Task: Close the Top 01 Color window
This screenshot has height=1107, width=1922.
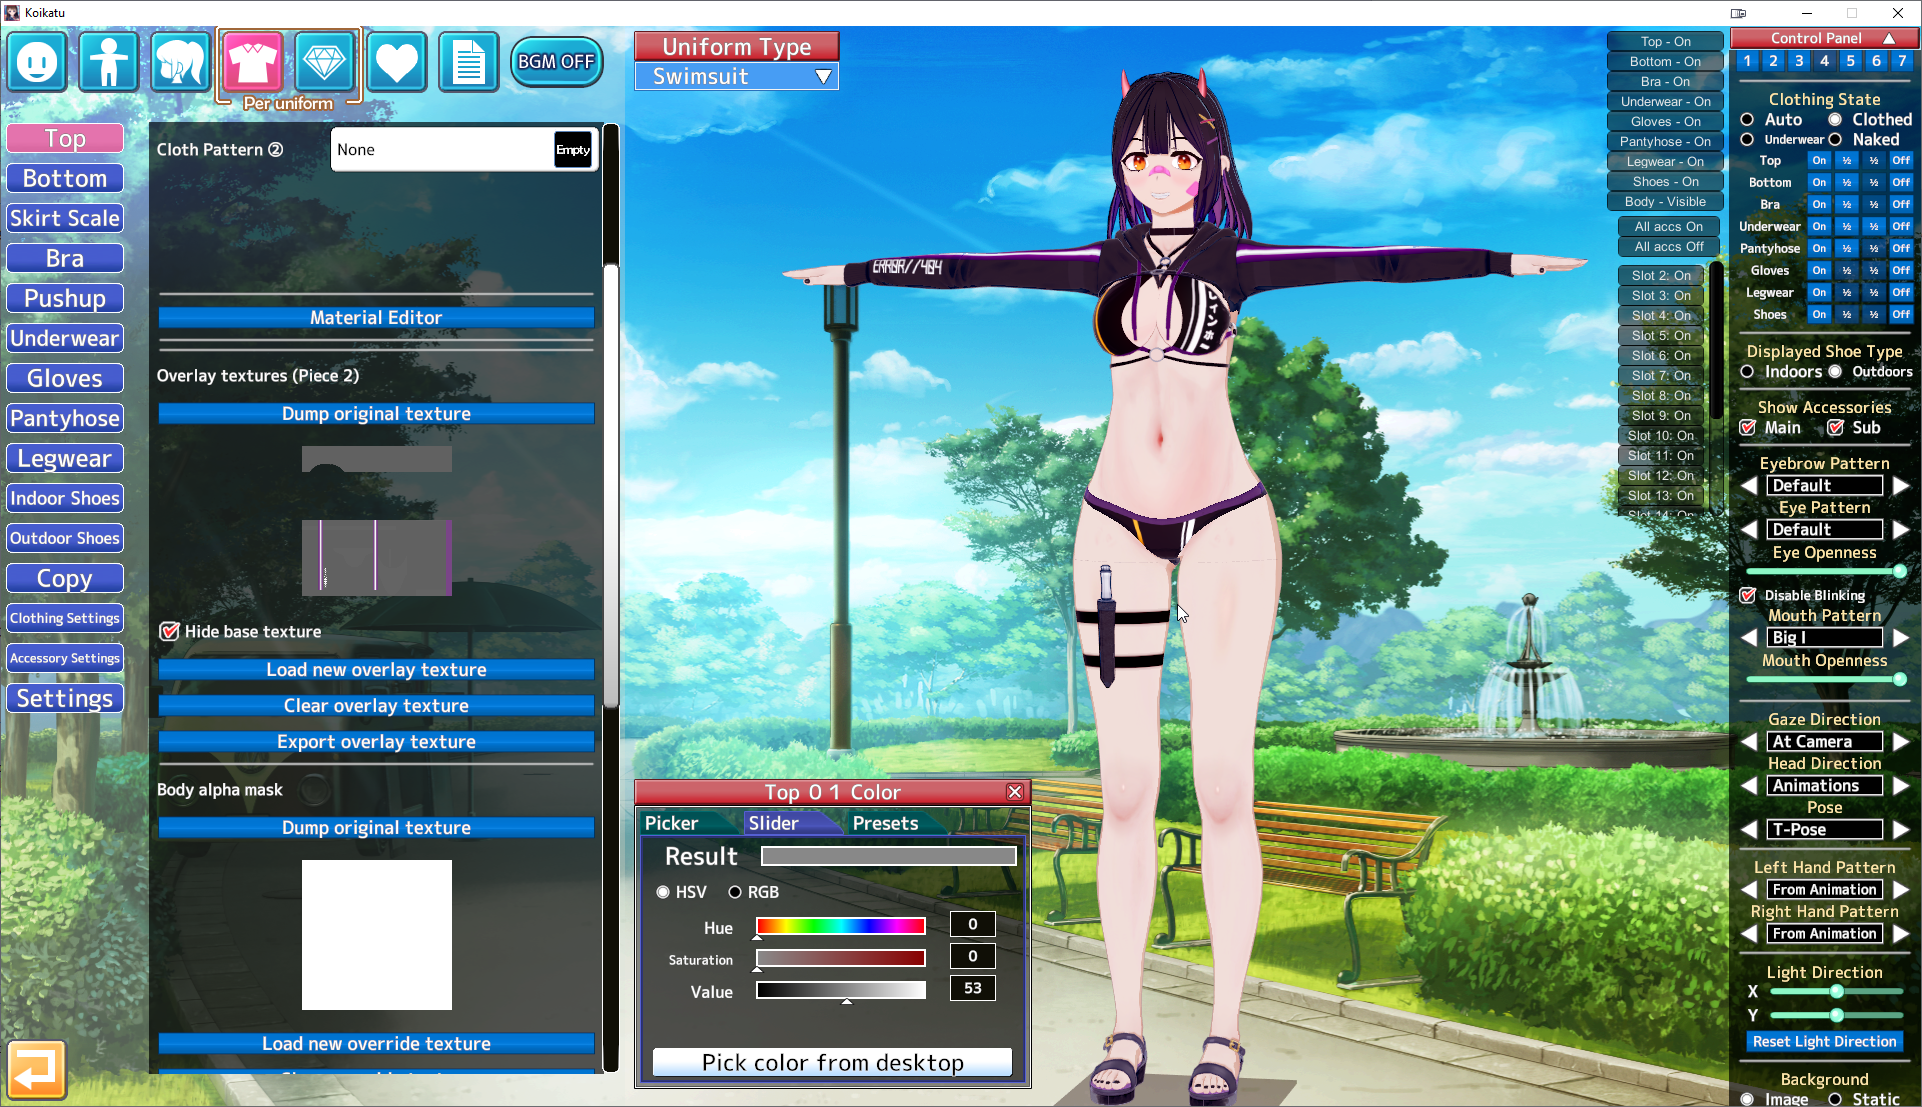Action: [1015, 792]
